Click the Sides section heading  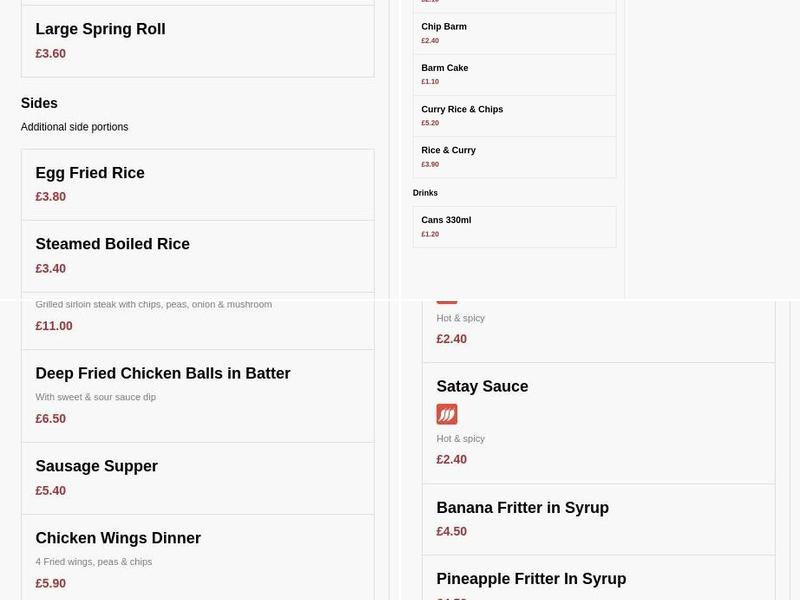(40, 103)
